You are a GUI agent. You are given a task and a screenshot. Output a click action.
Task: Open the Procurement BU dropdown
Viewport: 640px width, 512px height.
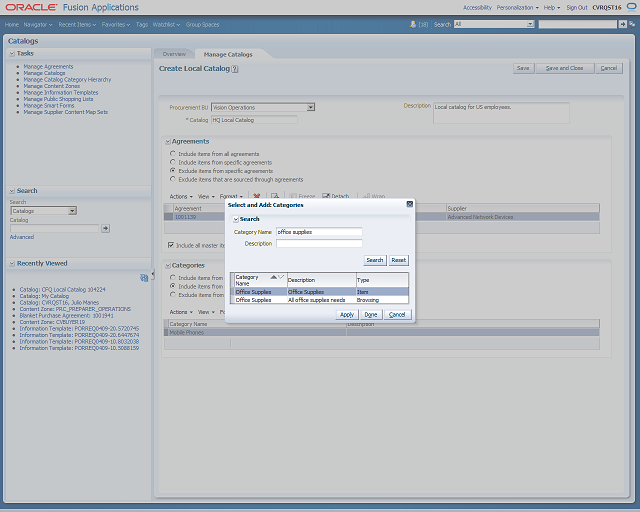311,107
